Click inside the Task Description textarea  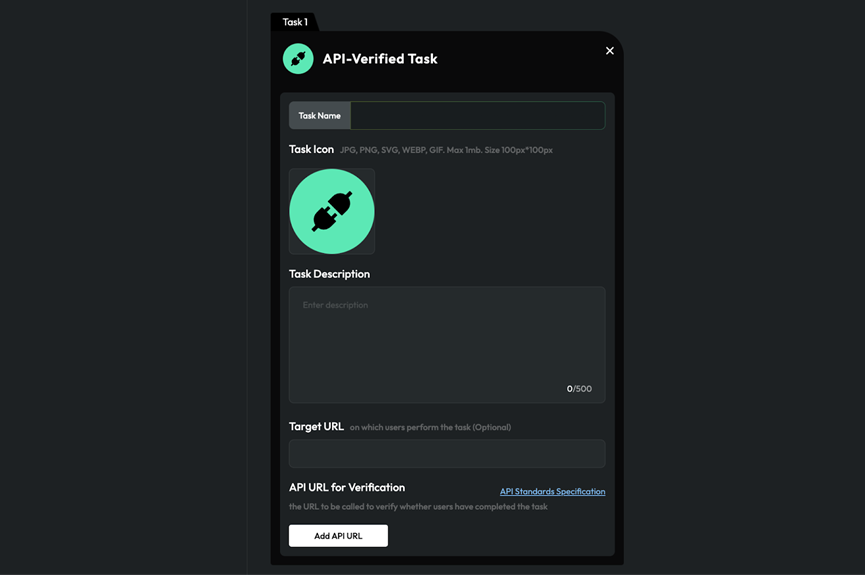click(x=447, y=345)
